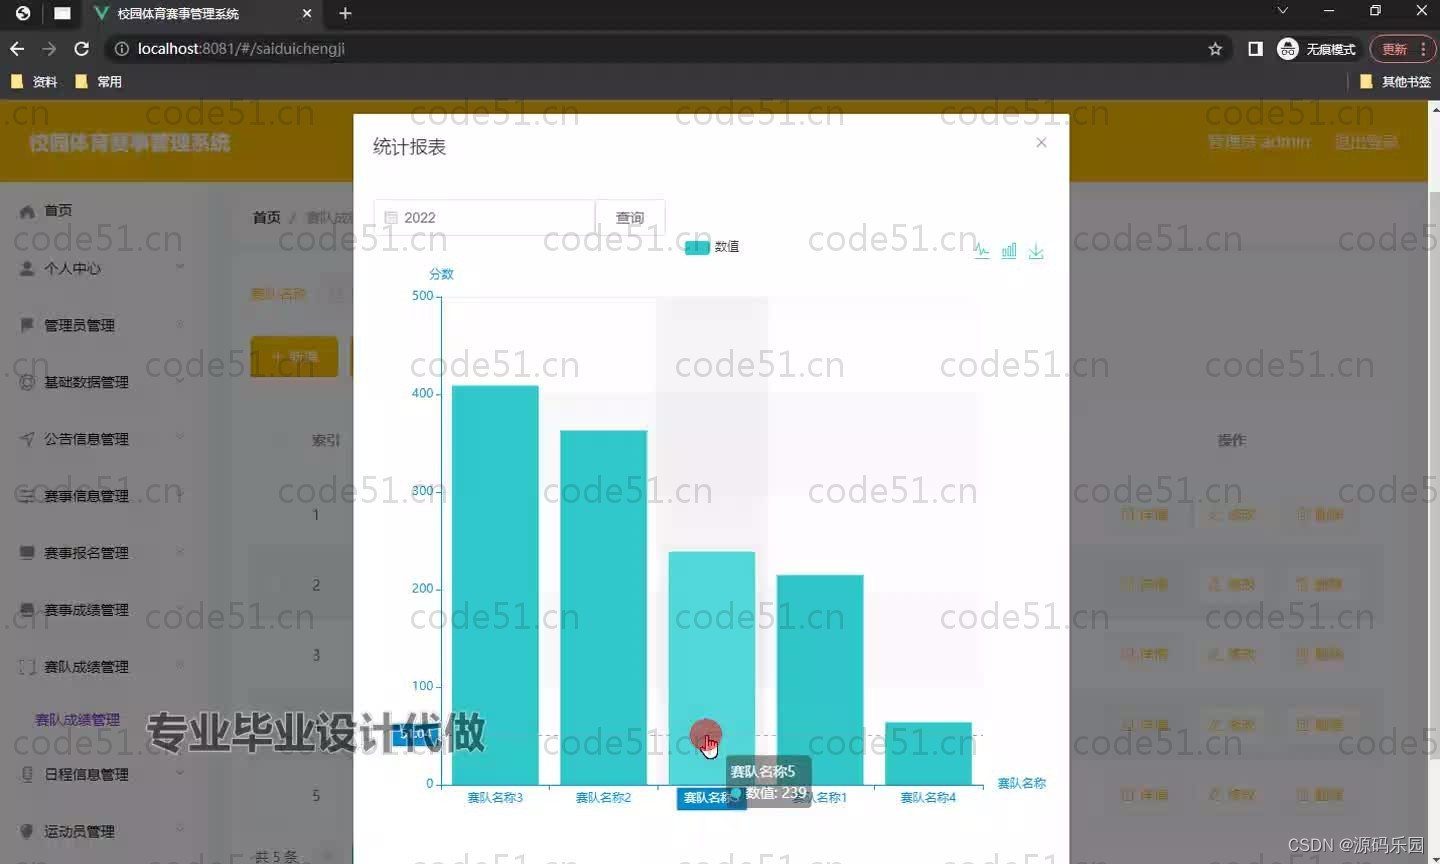Switch chart to line view icon

tap(982, 251)
